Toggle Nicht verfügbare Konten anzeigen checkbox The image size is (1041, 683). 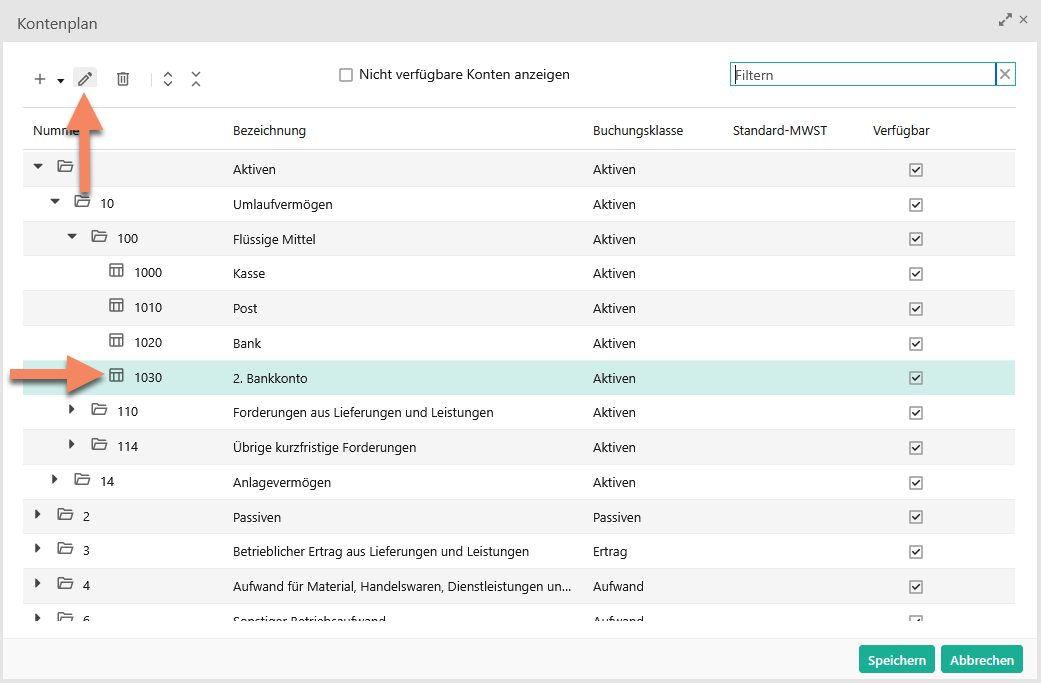[x=346, y=75]
